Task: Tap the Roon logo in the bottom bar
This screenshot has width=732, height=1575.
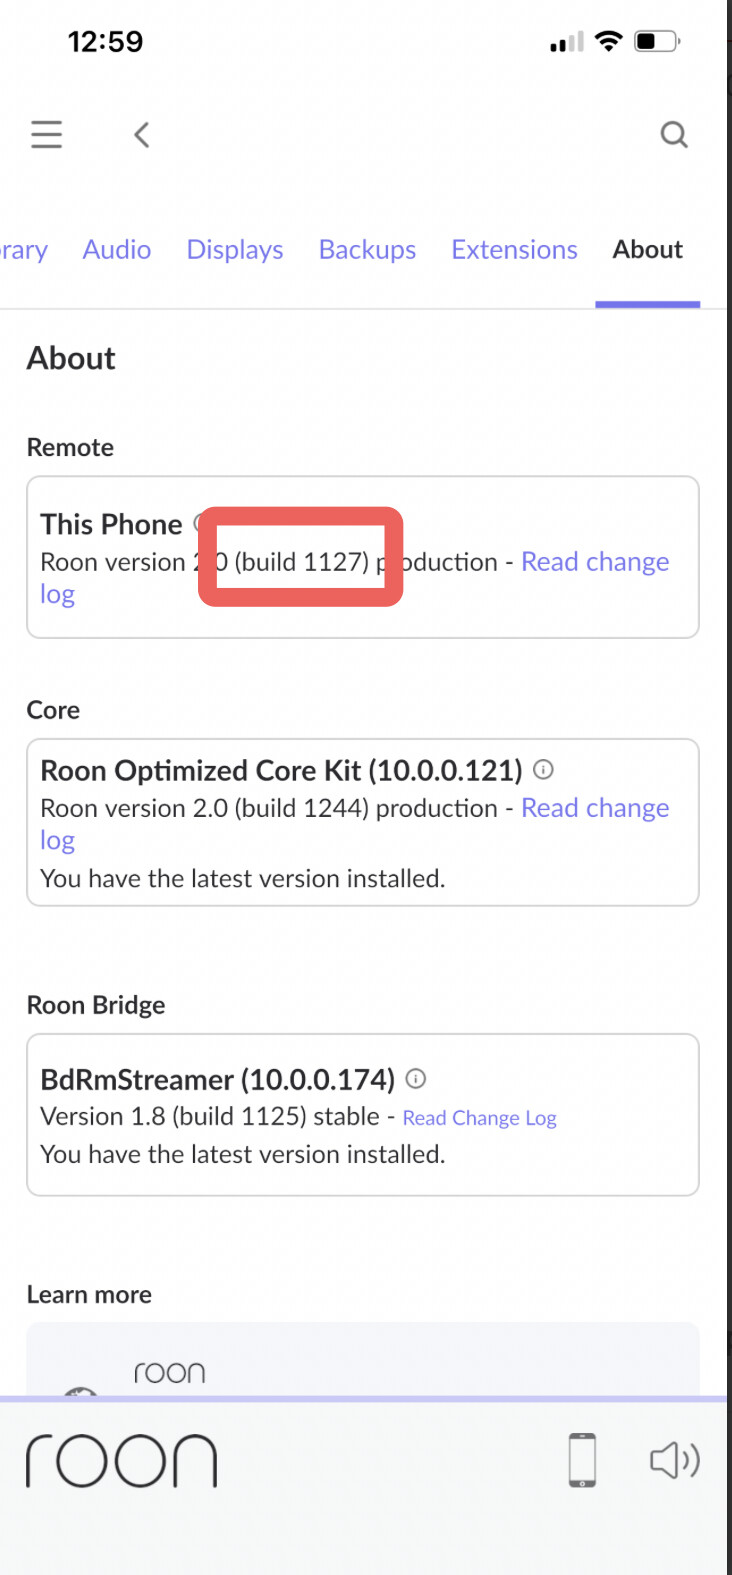Action: pyautogui.click(x=121, y=1461)
